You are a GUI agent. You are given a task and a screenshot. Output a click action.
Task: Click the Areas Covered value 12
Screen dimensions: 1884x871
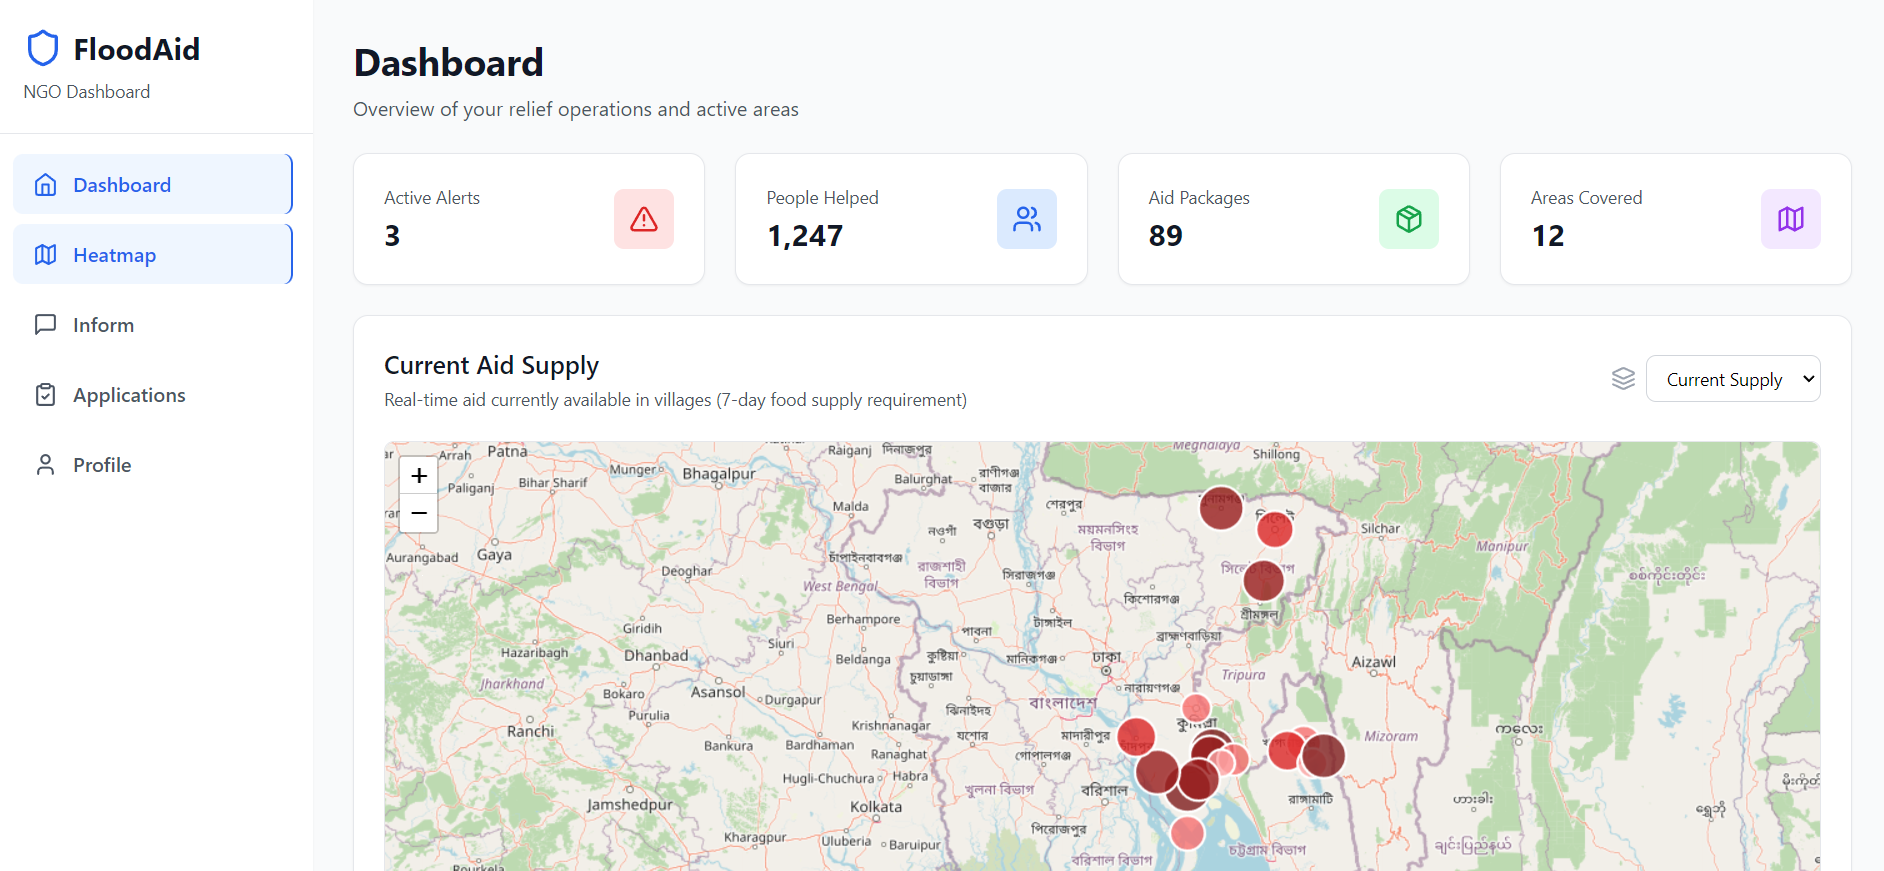[x=1548, y=236]
